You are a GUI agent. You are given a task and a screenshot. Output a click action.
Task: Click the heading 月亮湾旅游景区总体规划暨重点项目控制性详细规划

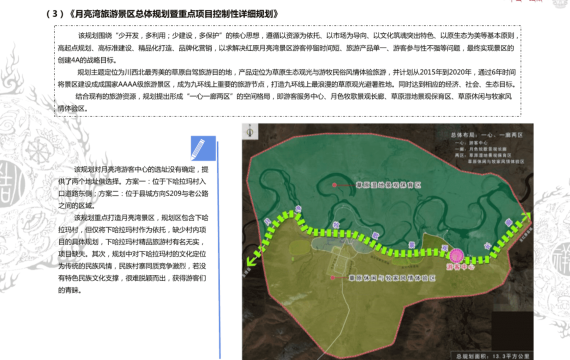(x=174, y=14)
